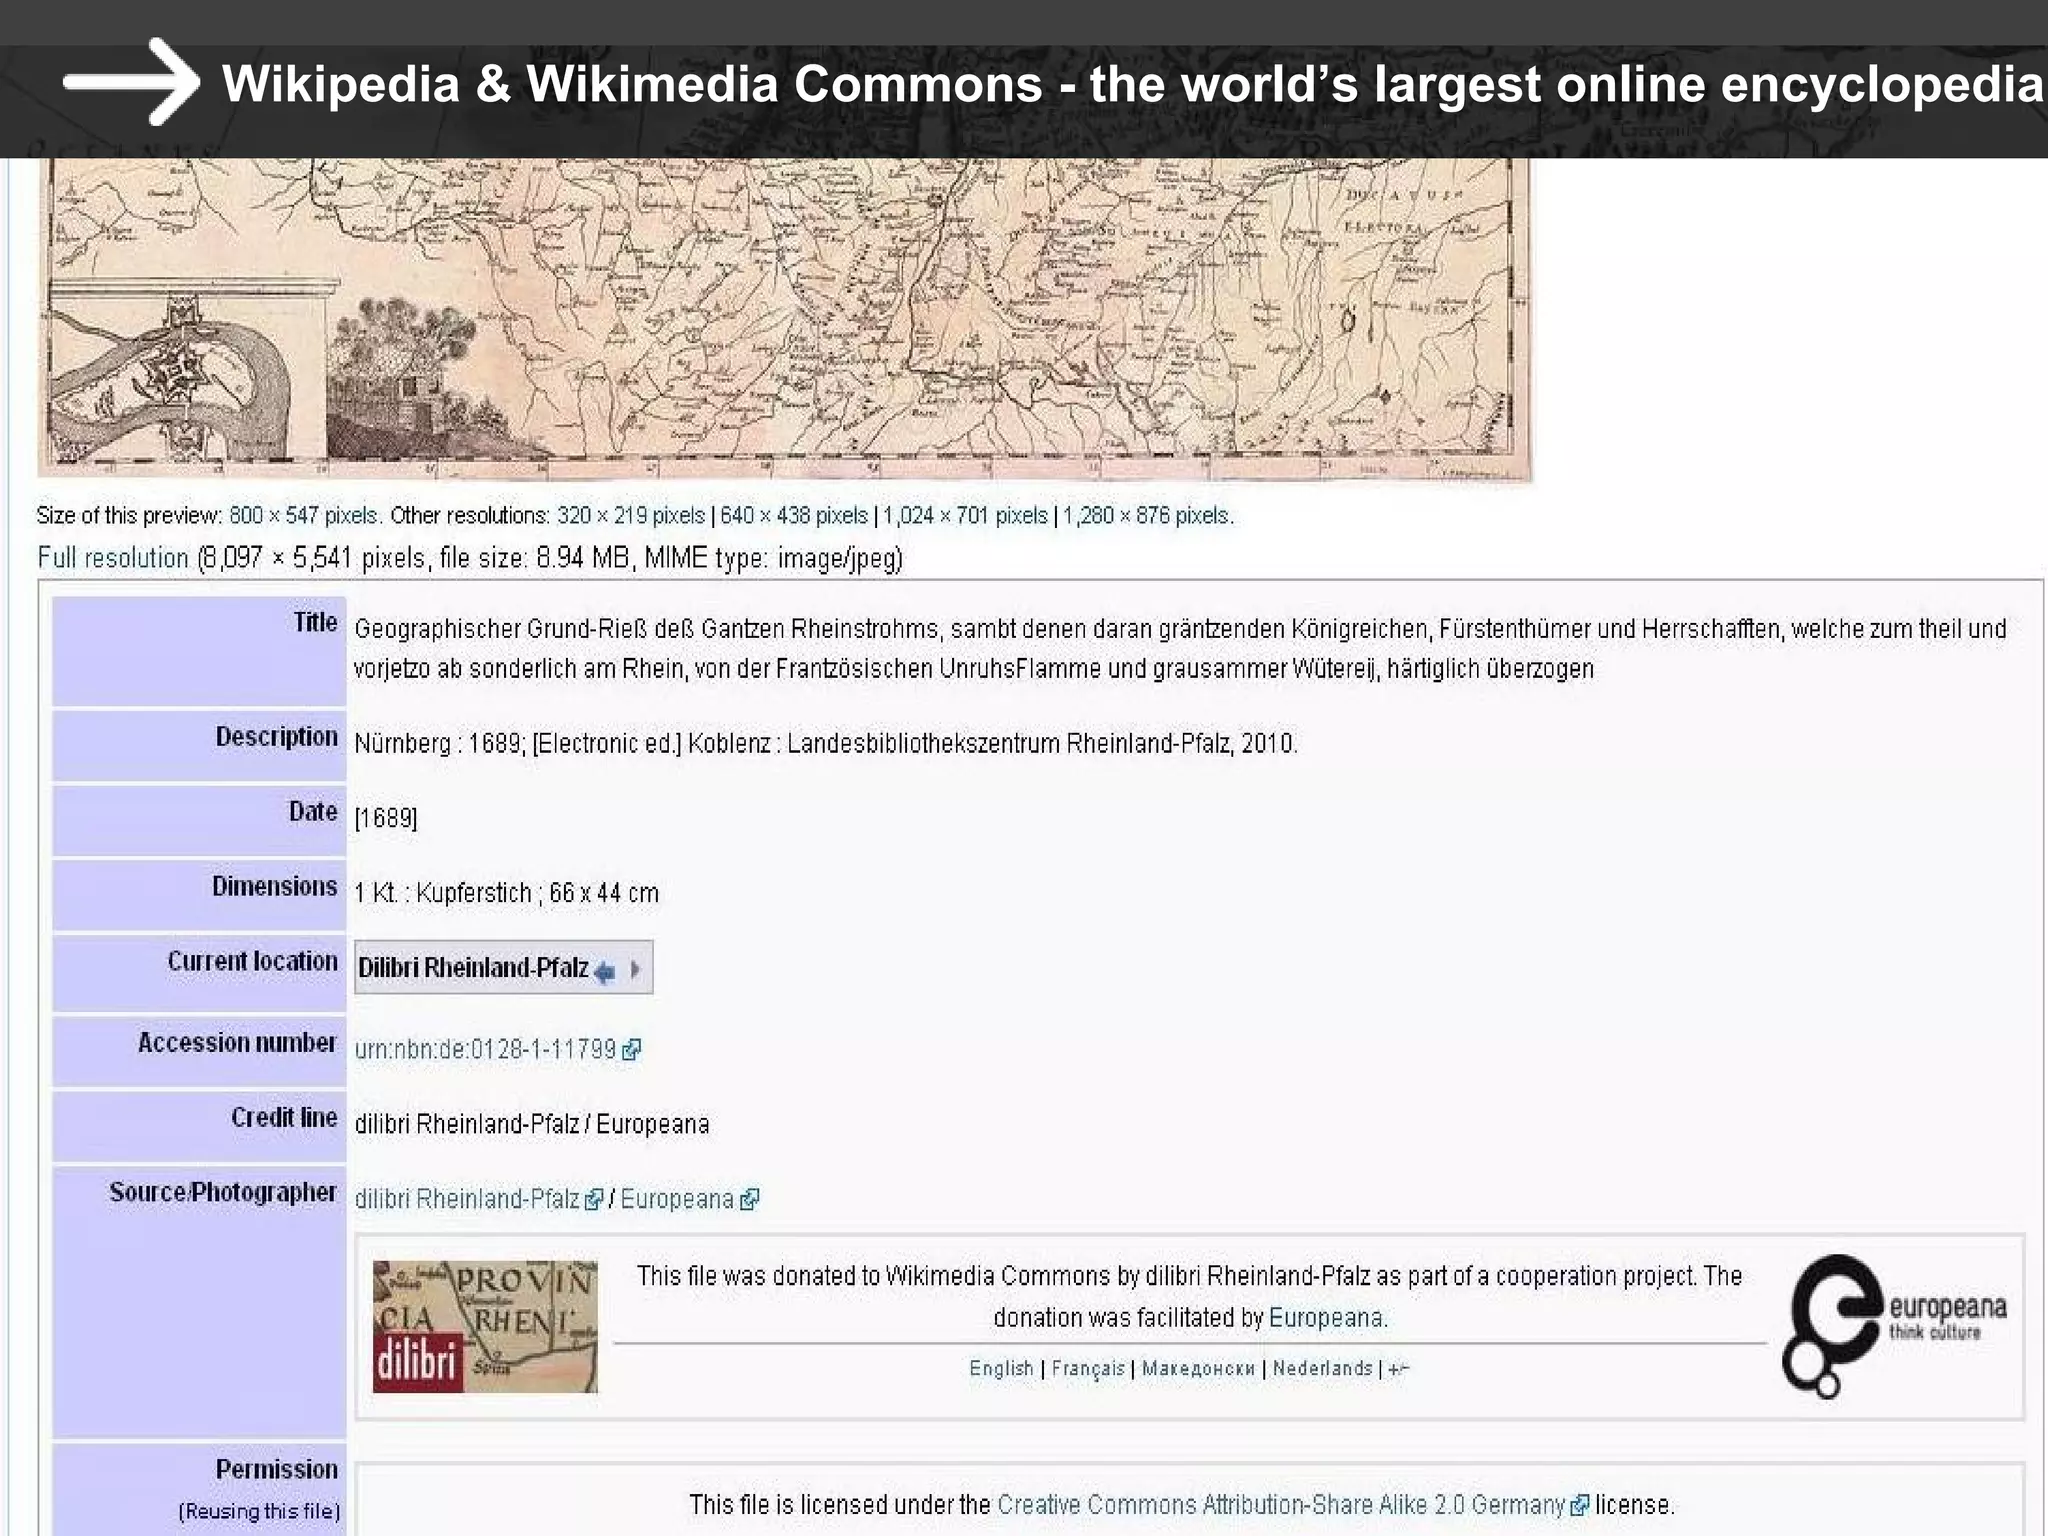Open Creative Commons Attribution-Share Alike 2.0 Germany license
This screenshot has width=2048, height=1536.
pyautogui.click(x=1281, y=1505)
